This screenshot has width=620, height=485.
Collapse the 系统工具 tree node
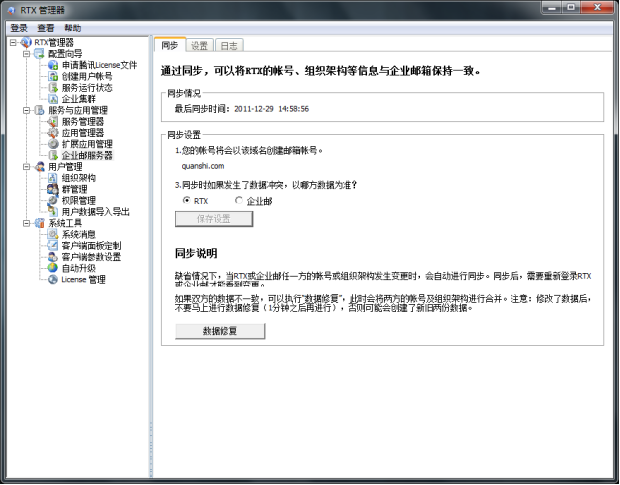[x=26, y=223]
